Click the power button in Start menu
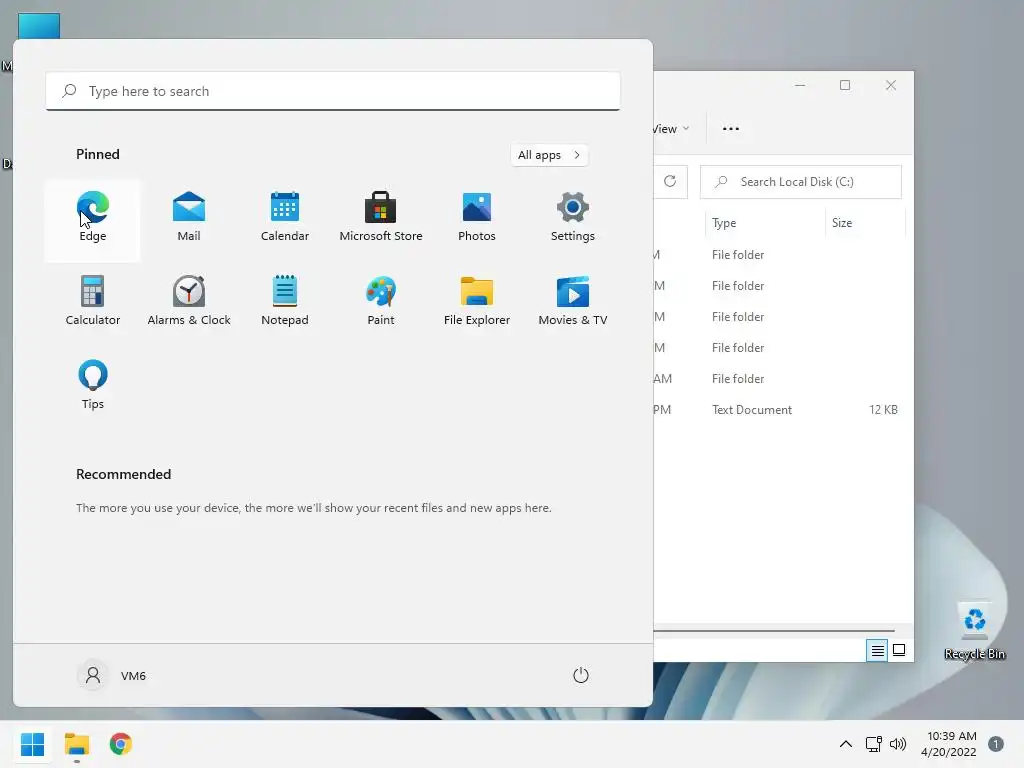1024x768 pixels. click(x=581, y=675)
